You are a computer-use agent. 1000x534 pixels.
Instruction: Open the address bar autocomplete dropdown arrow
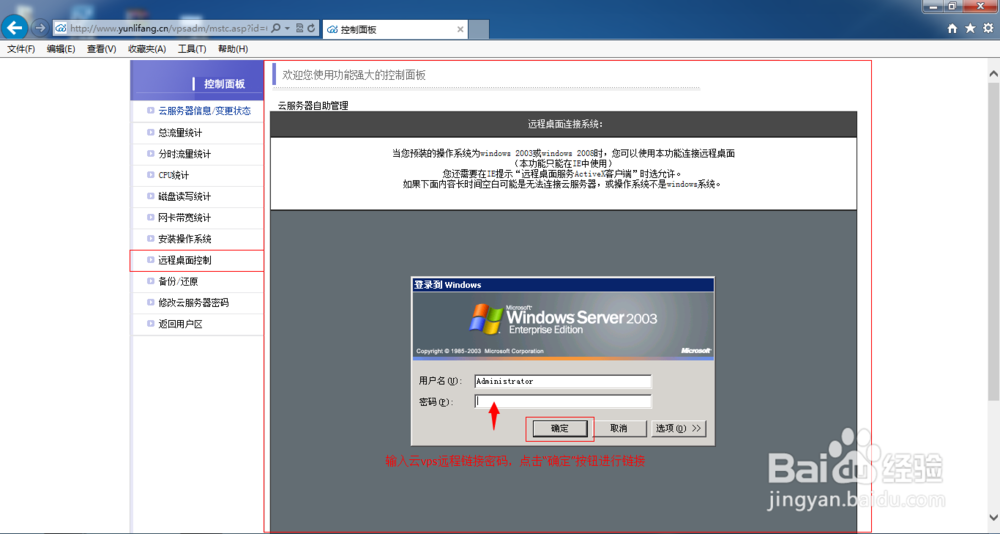click(287, 28)
